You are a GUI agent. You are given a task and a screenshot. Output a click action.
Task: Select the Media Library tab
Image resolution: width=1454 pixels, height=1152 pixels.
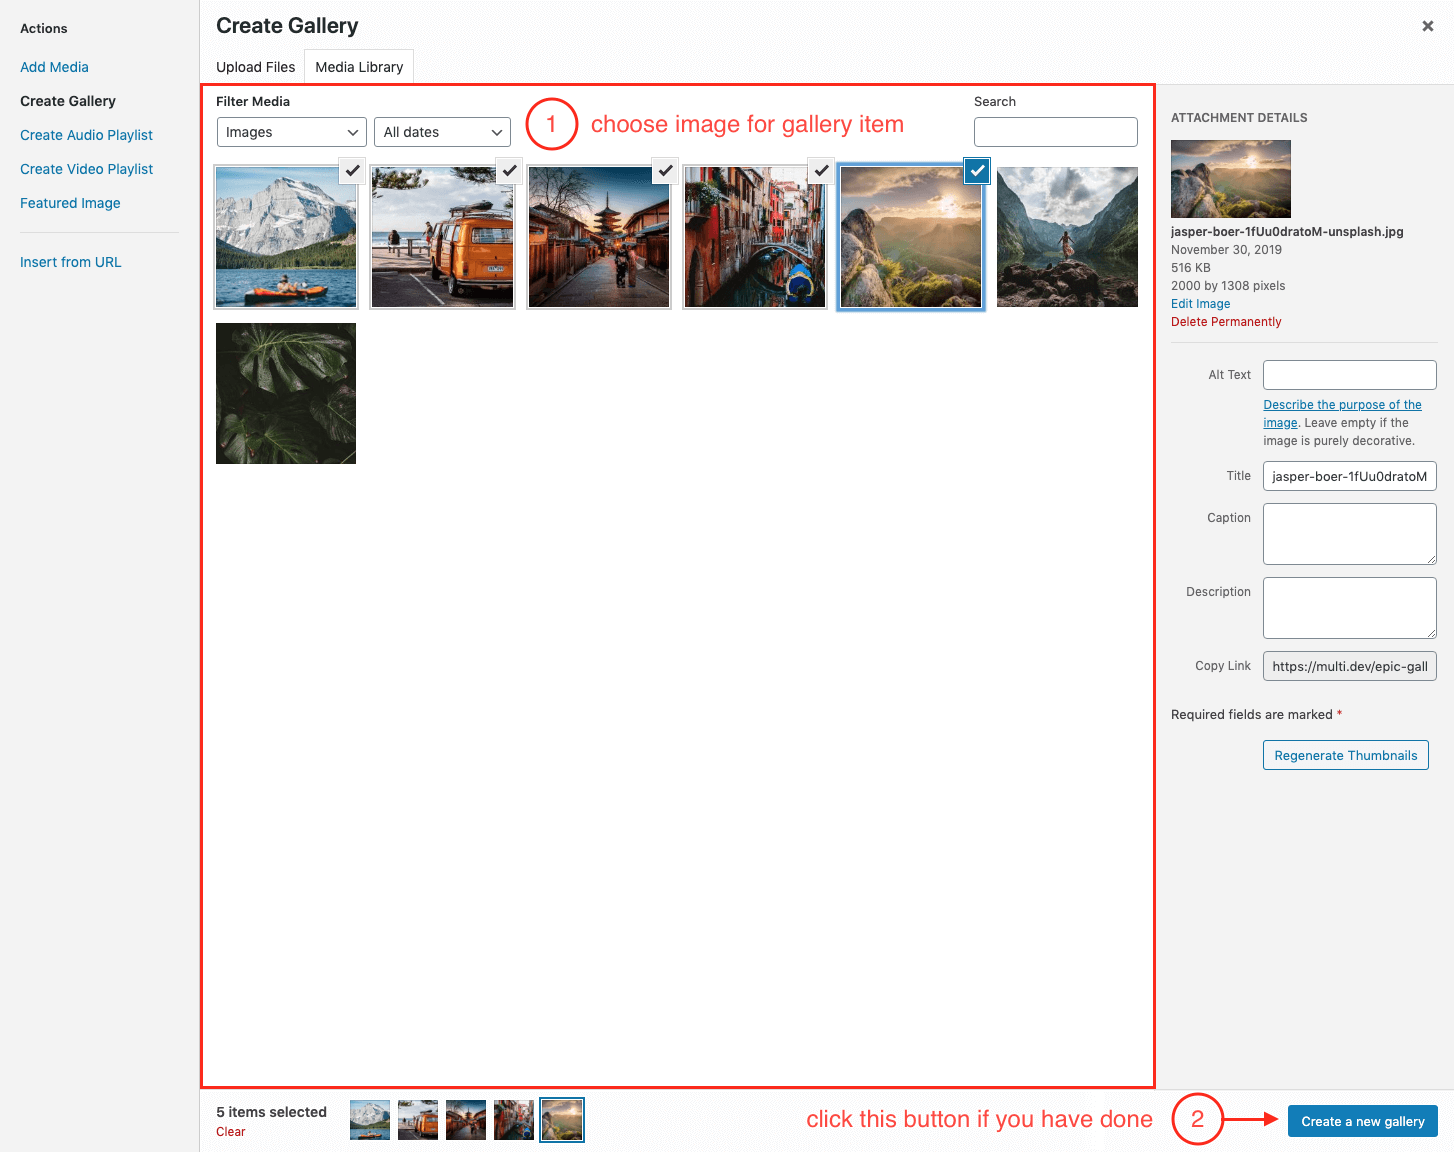point(359,67)
